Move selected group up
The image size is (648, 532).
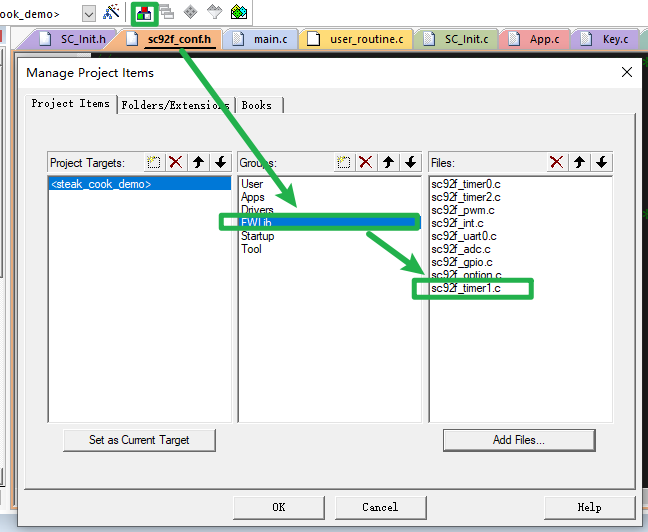coord(388,162)
